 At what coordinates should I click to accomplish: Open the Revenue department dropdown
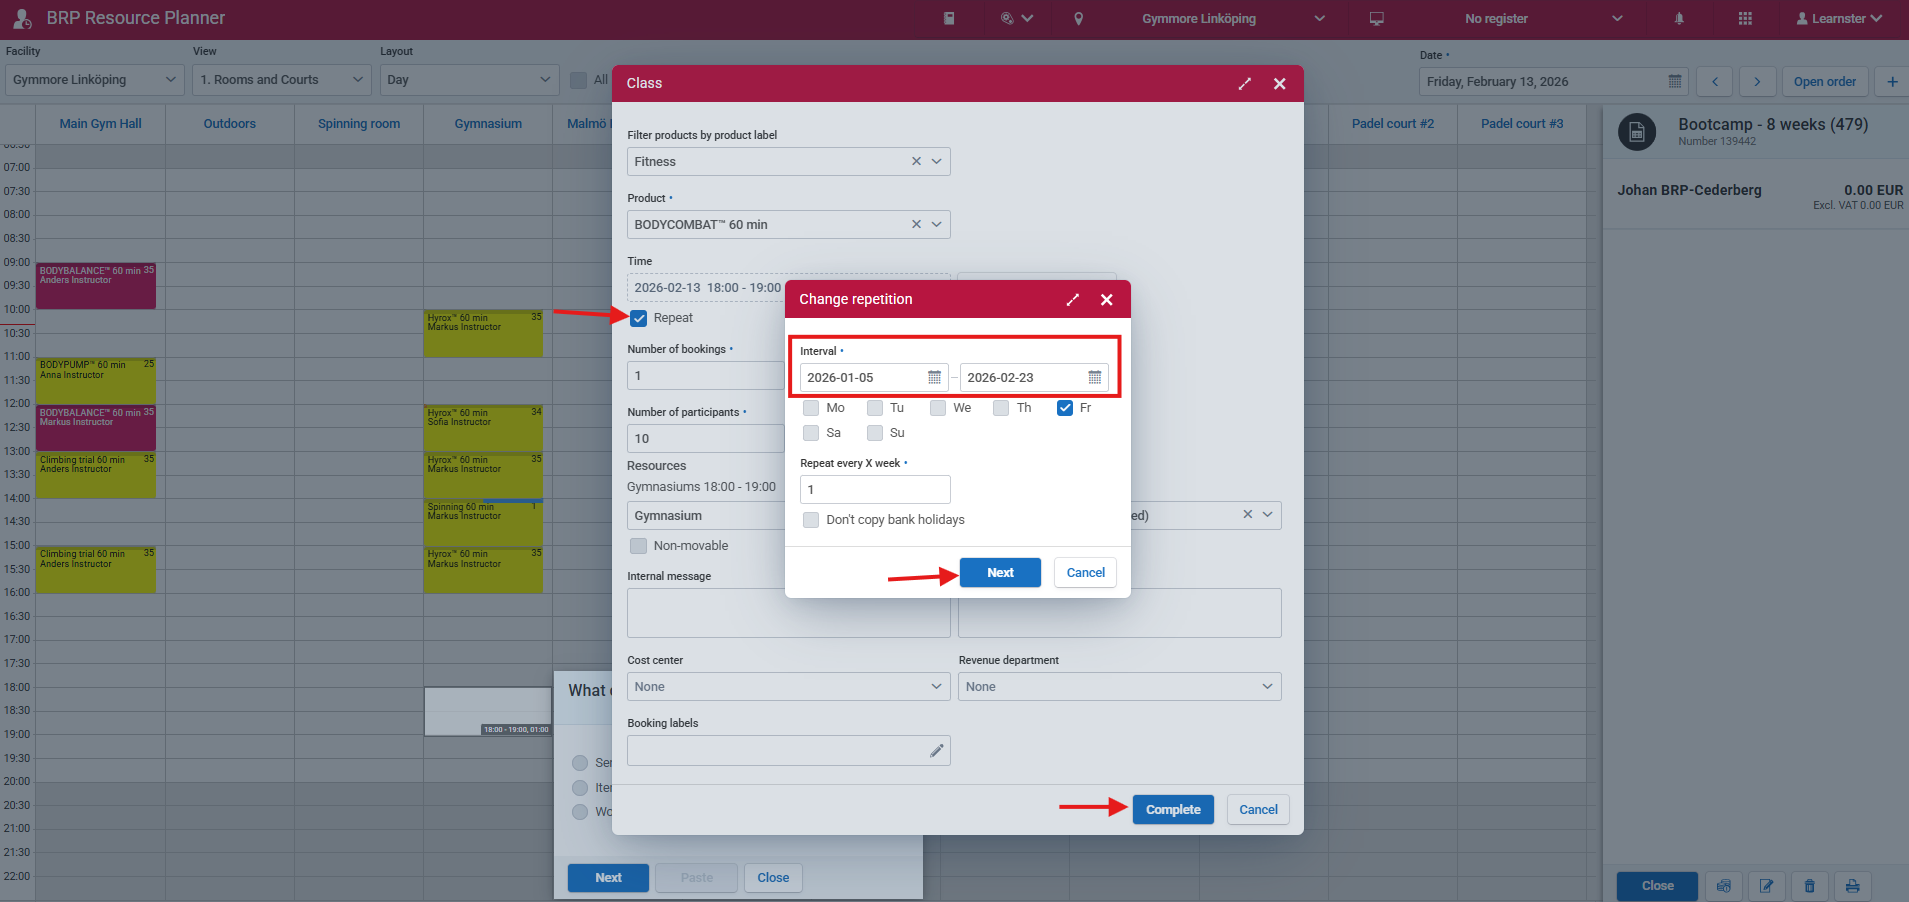coord(1119,687)
